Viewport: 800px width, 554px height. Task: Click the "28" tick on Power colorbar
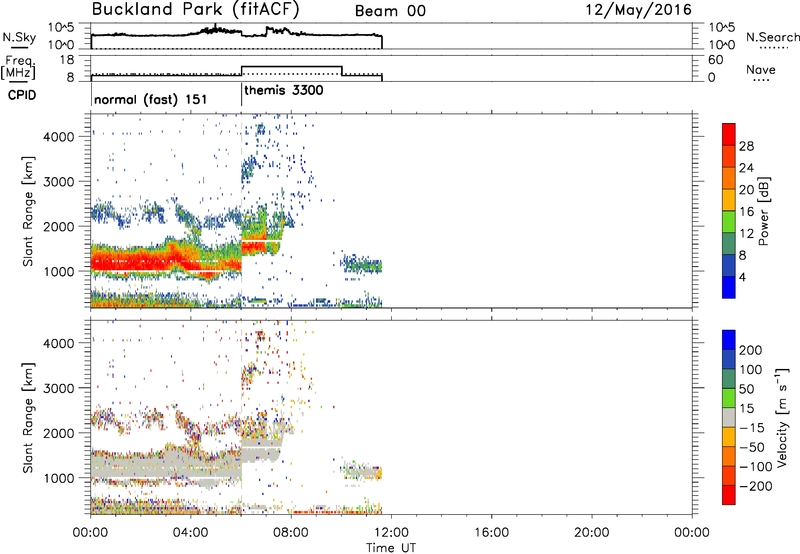pos(746,146)
